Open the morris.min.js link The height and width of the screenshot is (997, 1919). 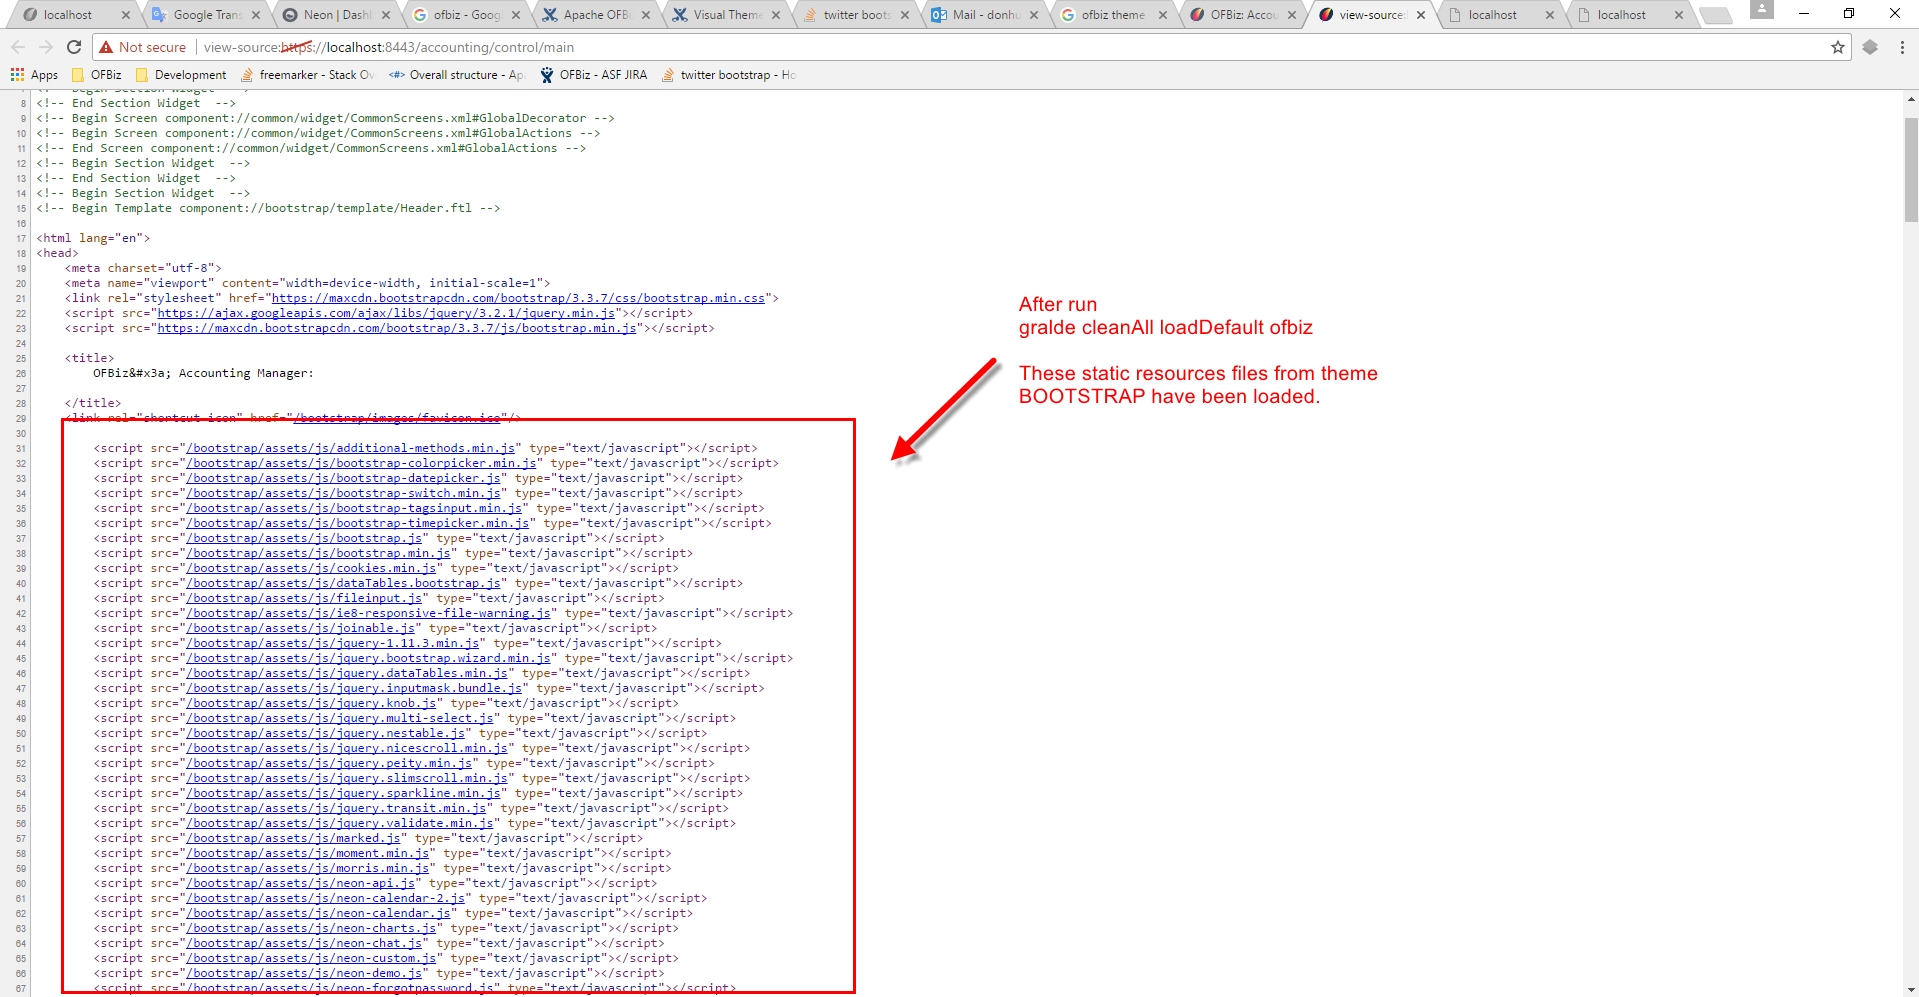[x=308, y=868]
